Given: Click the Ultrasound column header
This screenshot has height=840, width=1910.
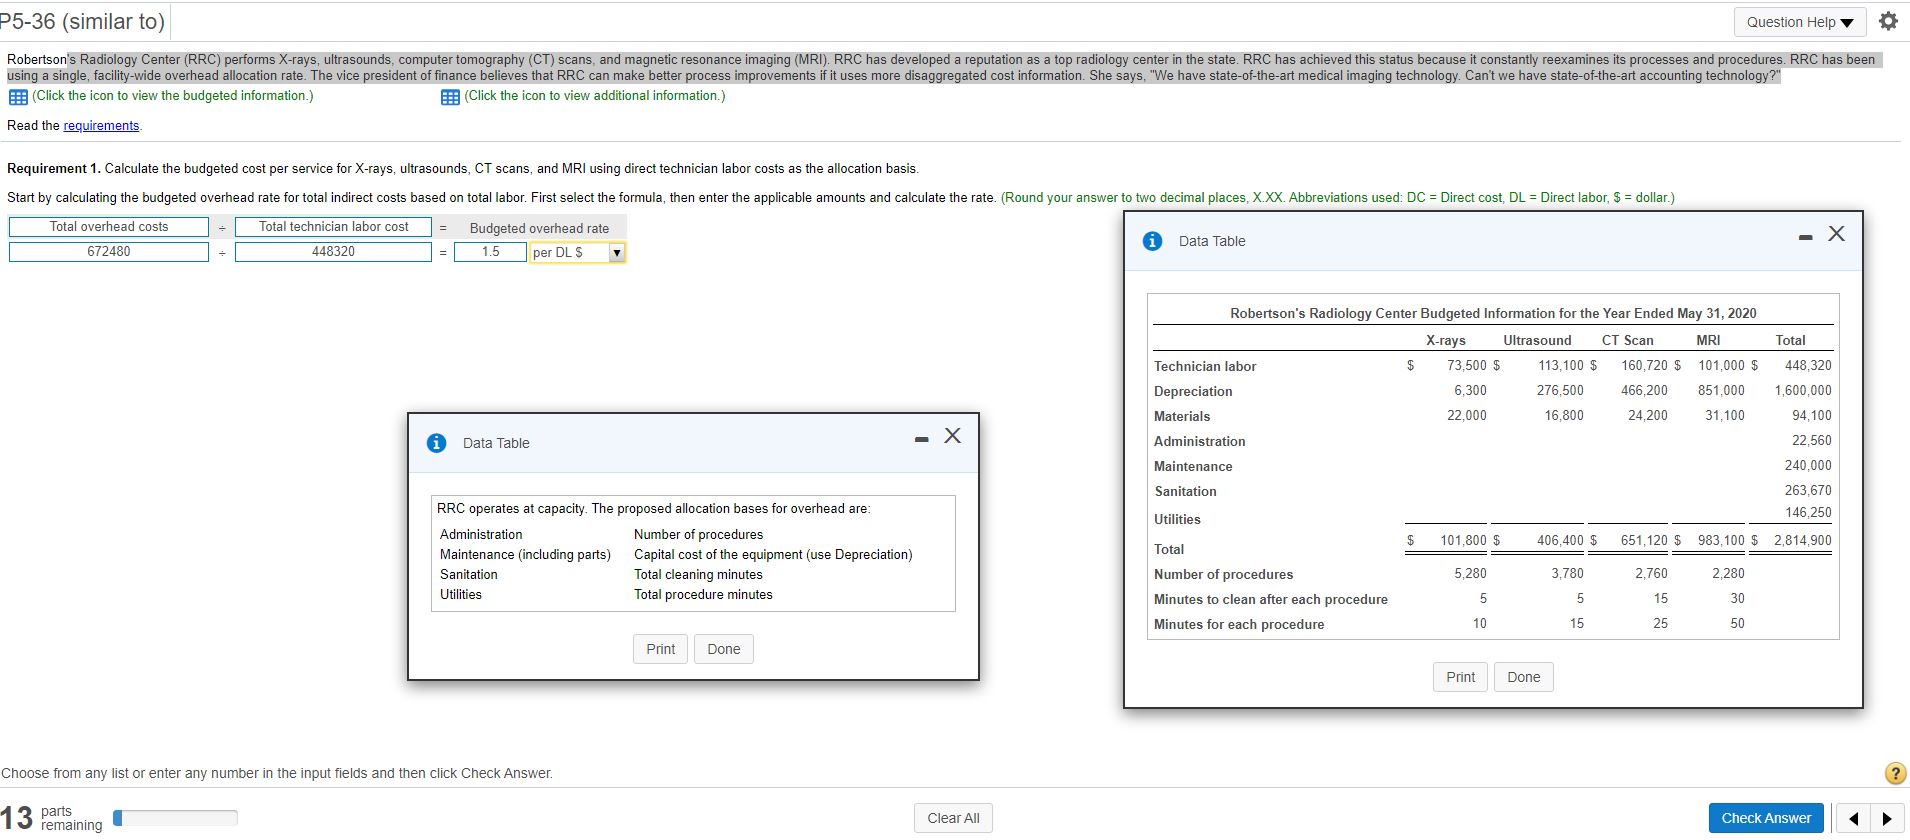Looking at the screenshot, I should click(x=1537, y=341).
